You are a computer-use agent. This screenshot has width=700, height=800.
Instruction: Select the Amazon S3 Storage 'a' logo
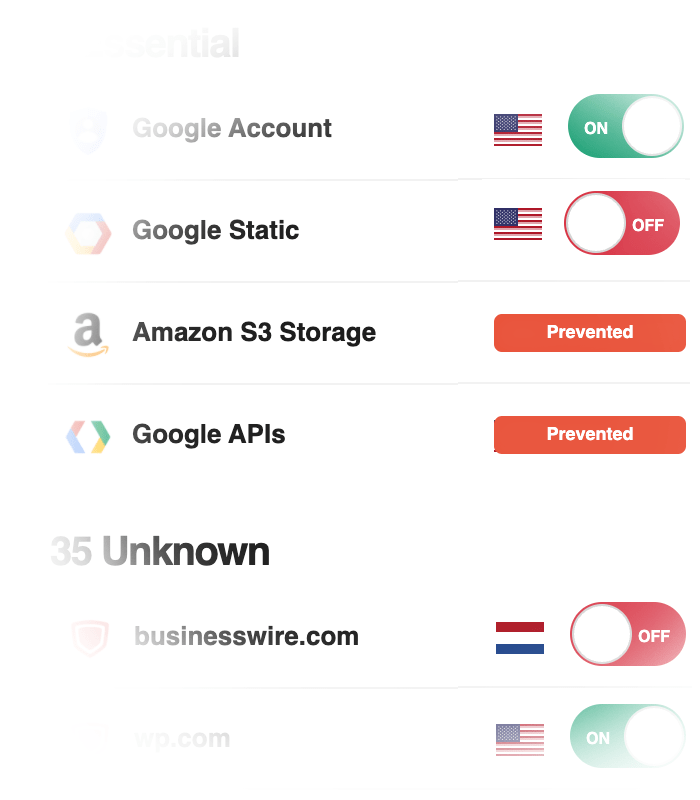pos(88,332)
